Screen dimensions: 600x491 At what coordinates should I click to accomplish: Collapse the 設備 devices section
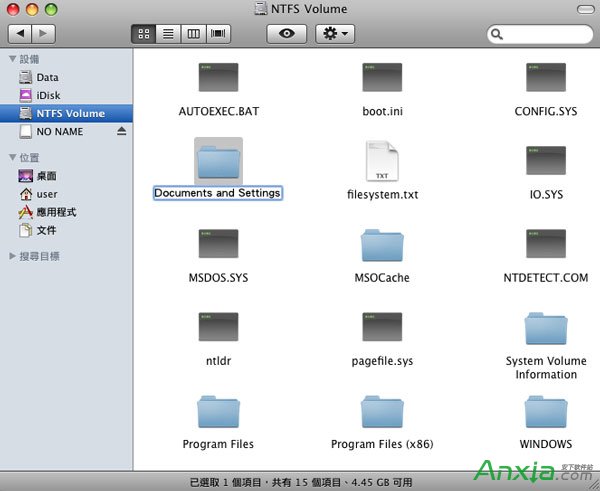tap(12, 59)
